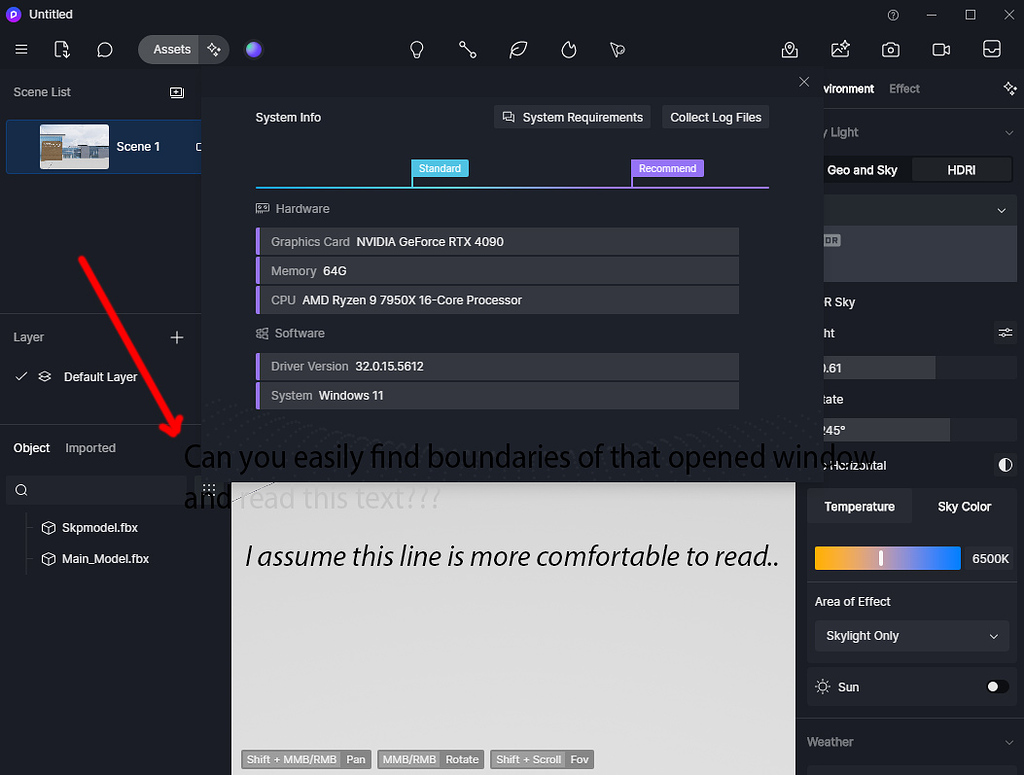Select the flame particle effects tool

tap(567, 49)
